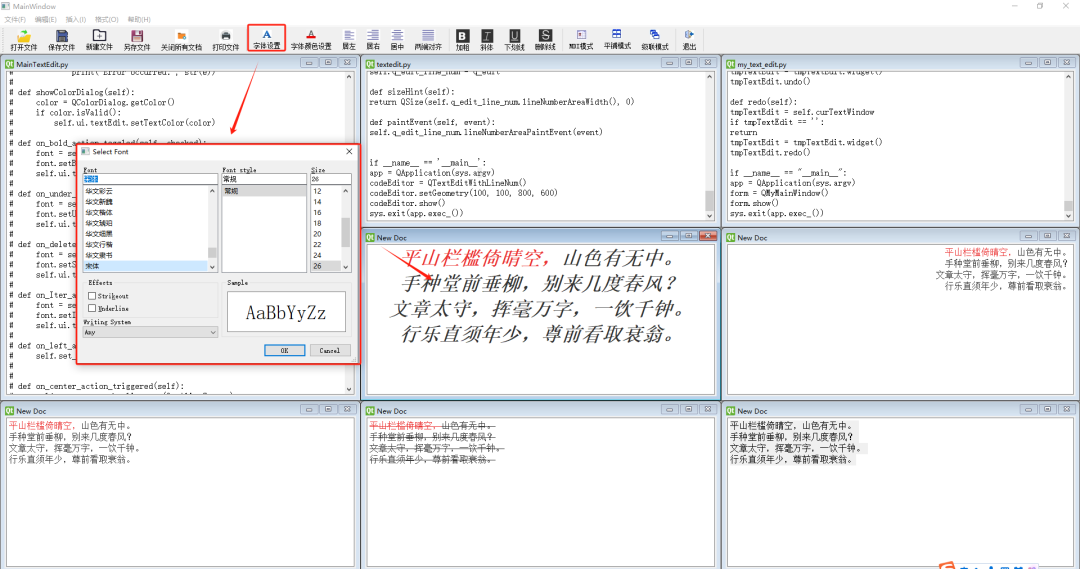Click the size list scrollbar thumb
Image resolution: width=1080 pixels, height=569 pixels.
(x=346, y=231)
